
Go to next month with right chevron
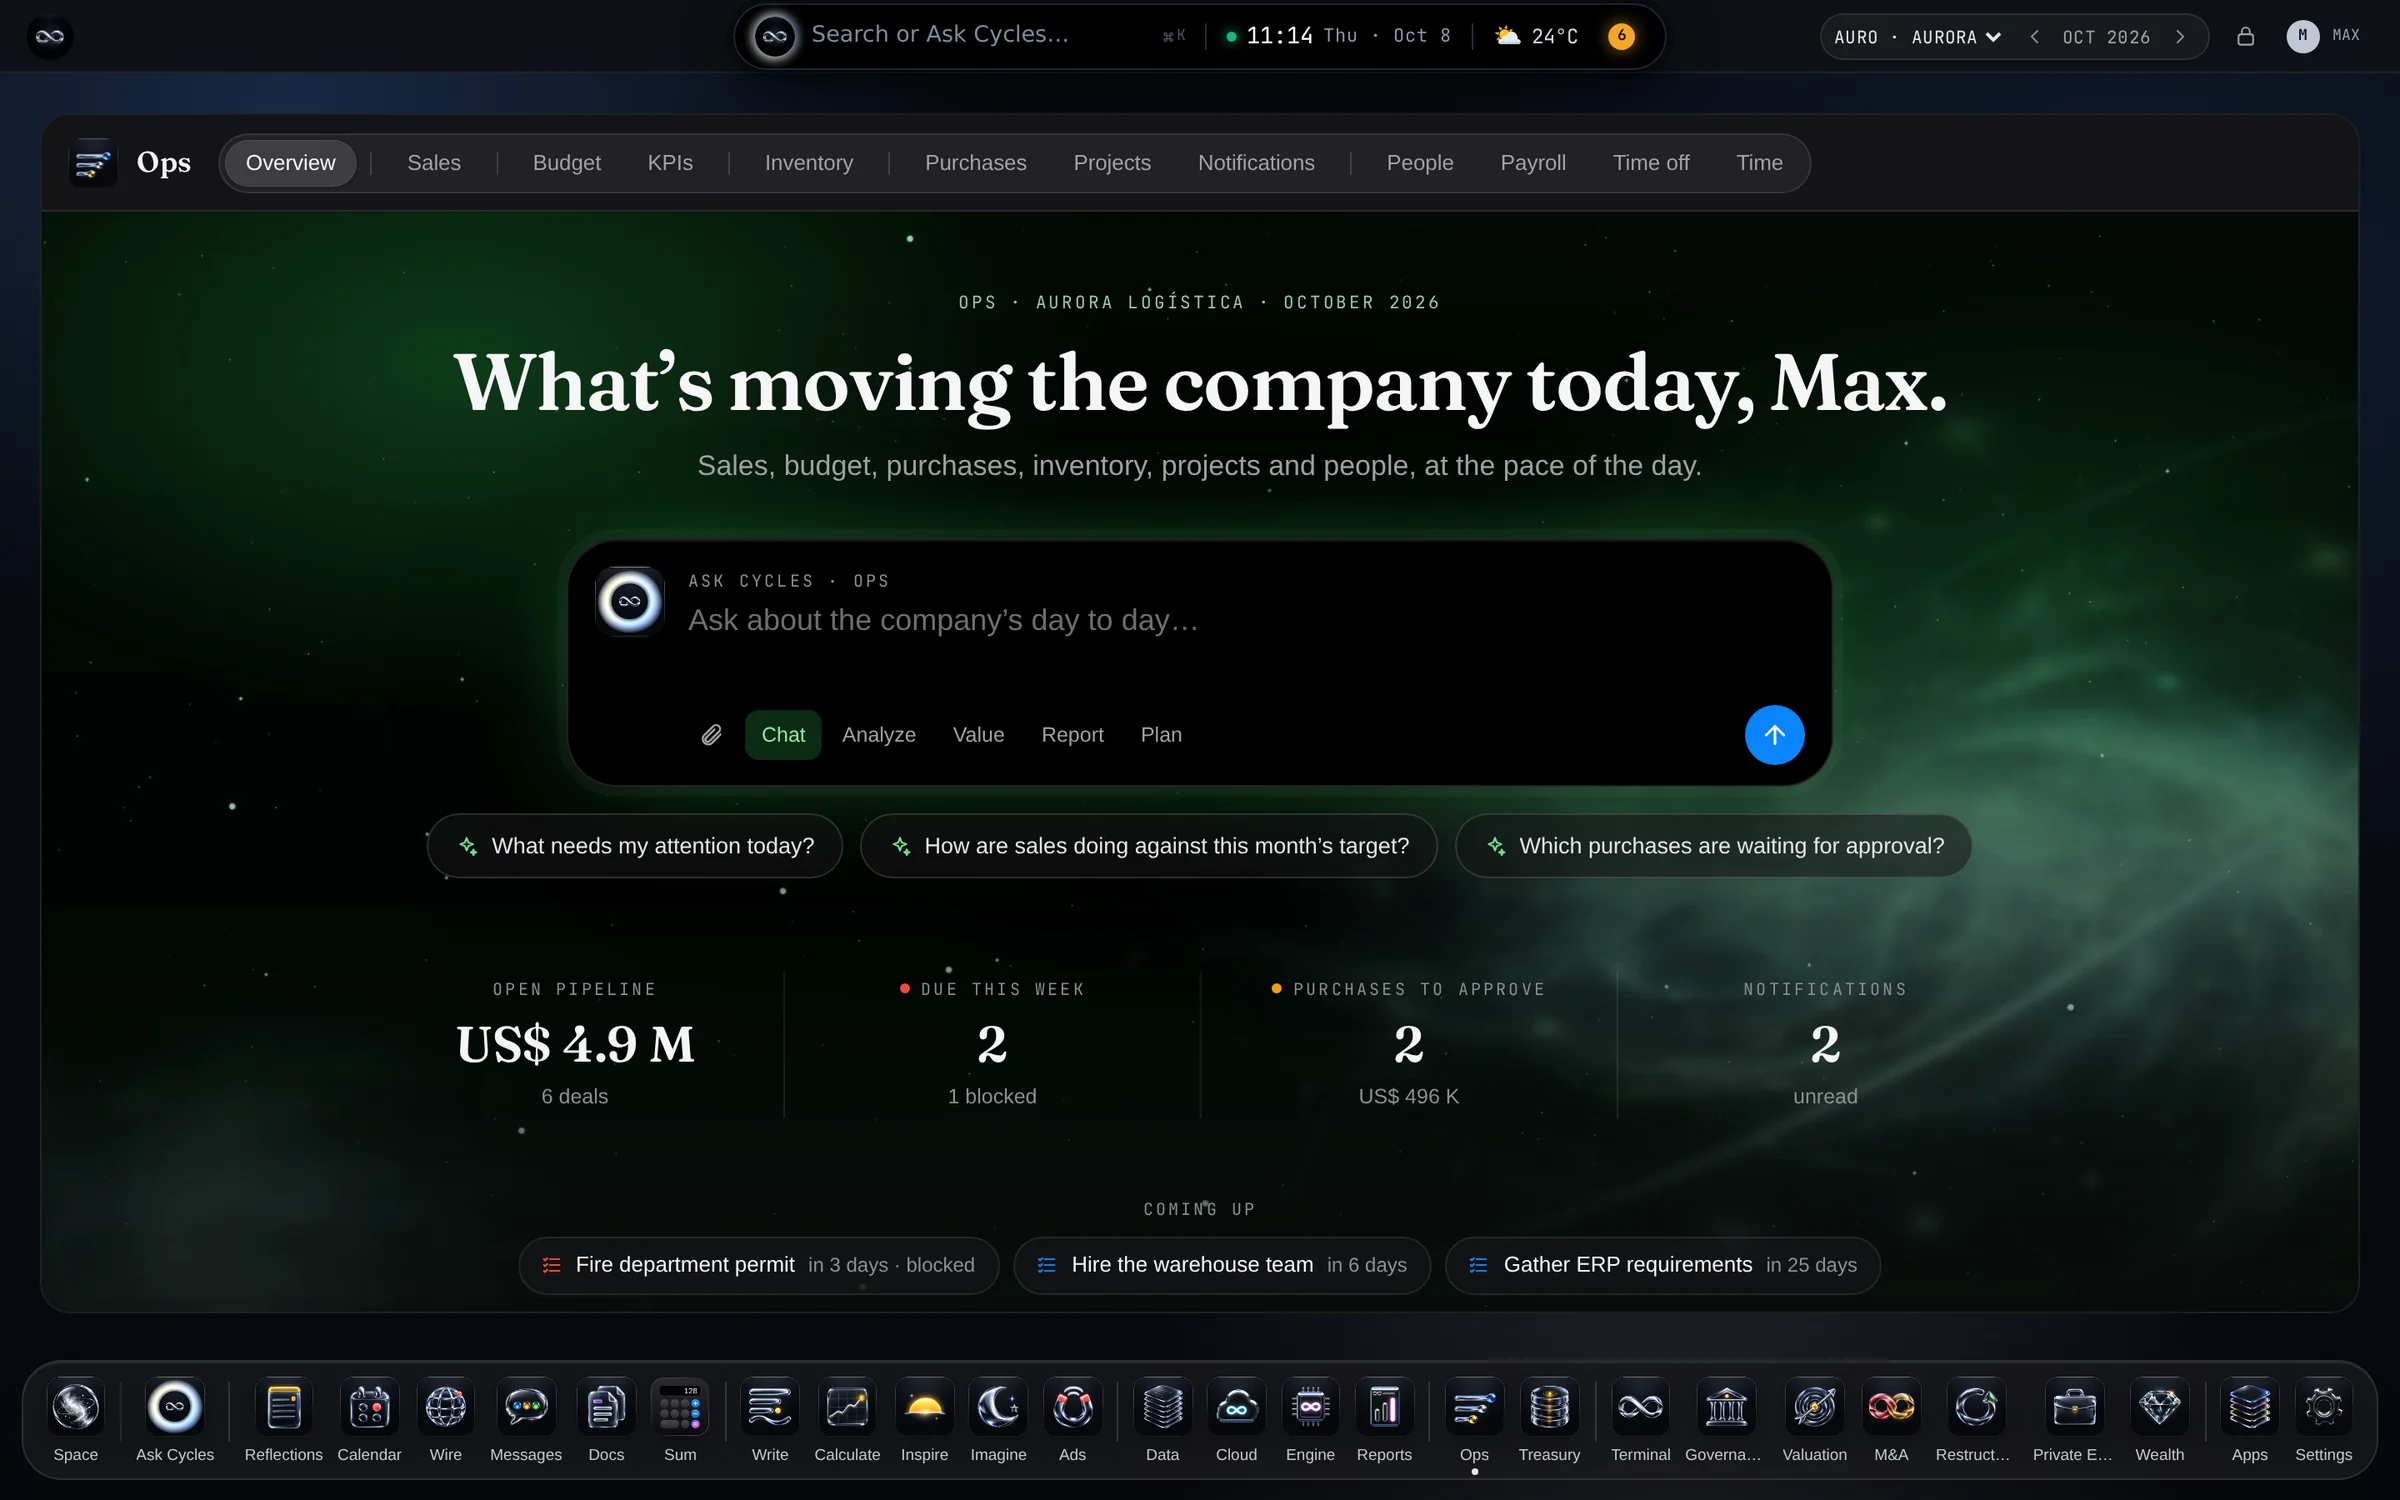[2180, 37]
